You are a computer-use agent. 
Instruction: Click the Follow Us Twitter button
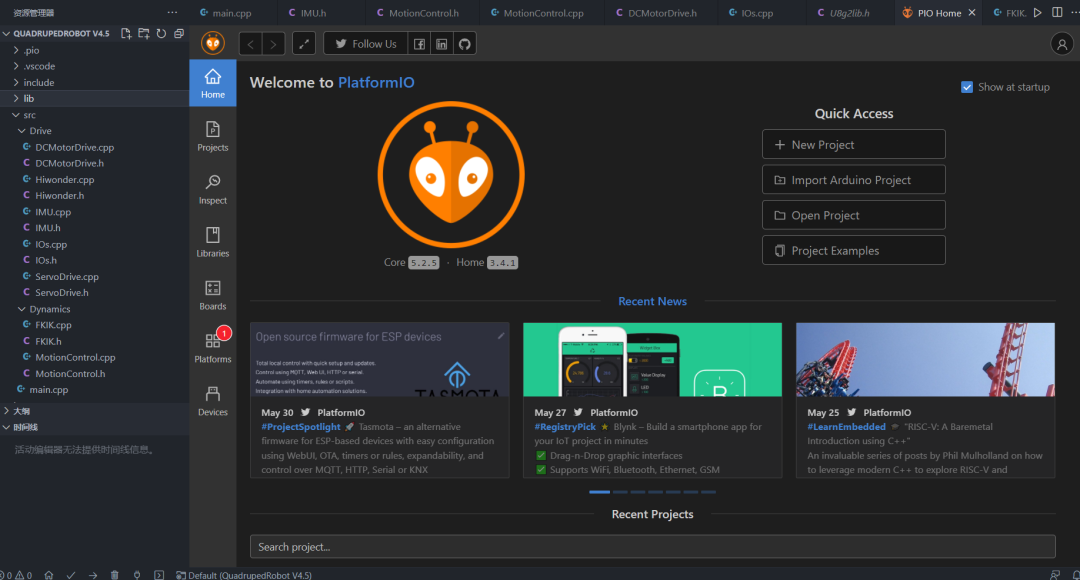tap(366, 44)
